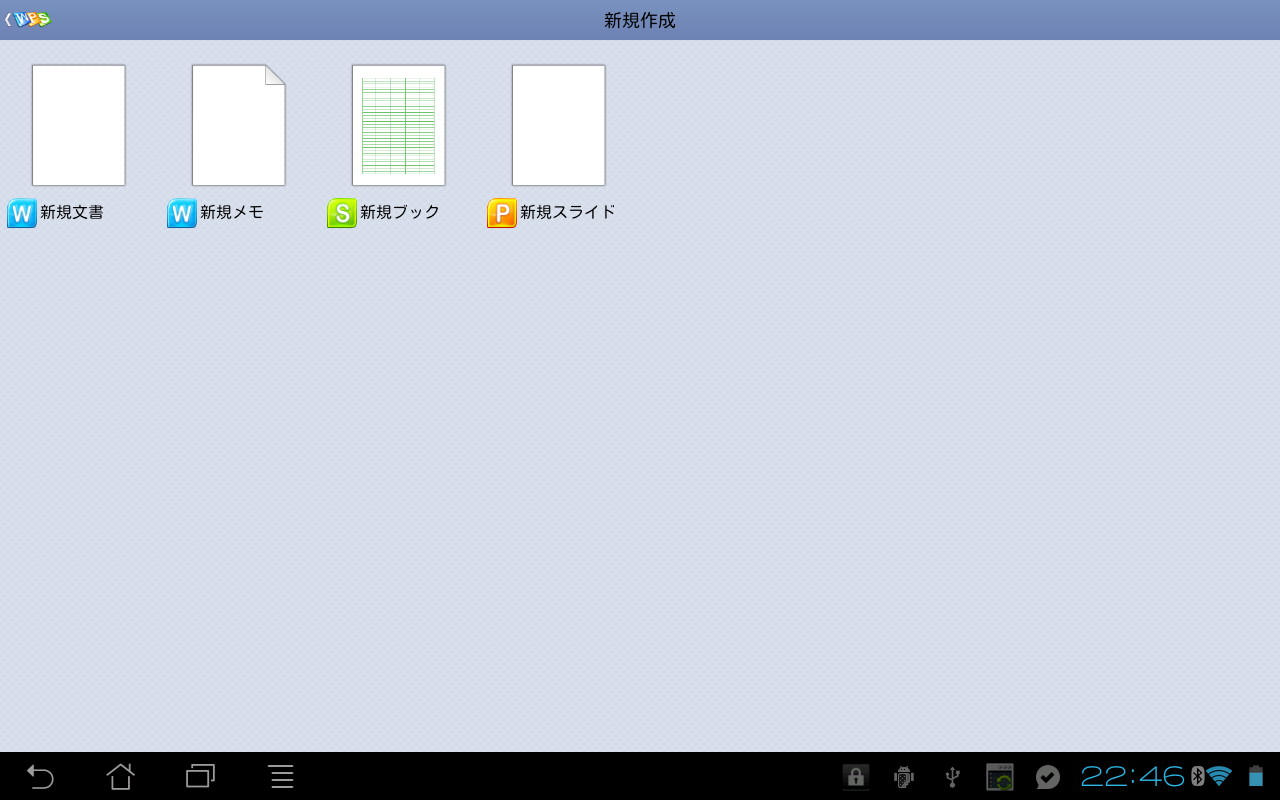Tap the Android back arrow
Viewport: 1280px width, 800px height.
click(40, 776)
